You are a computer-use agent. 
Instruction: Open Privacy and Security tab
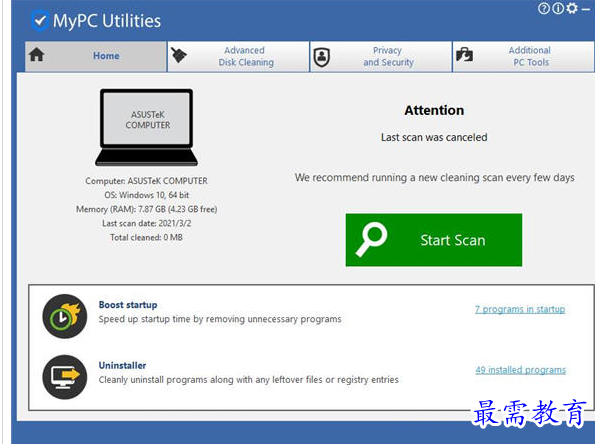pos(381,56)
